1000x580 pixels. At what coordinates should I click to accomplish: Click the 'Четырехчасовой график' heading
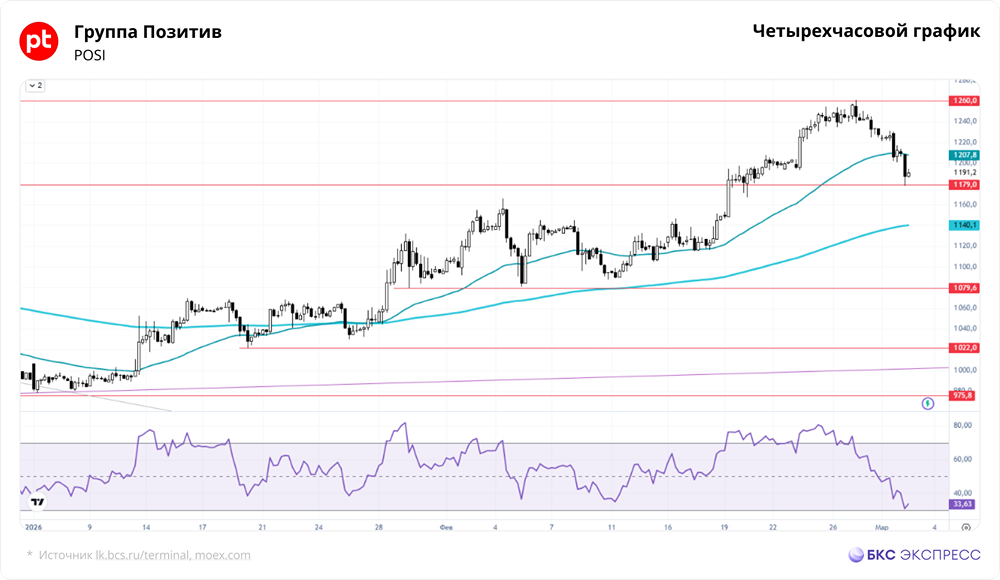click(x=866, y=31)
